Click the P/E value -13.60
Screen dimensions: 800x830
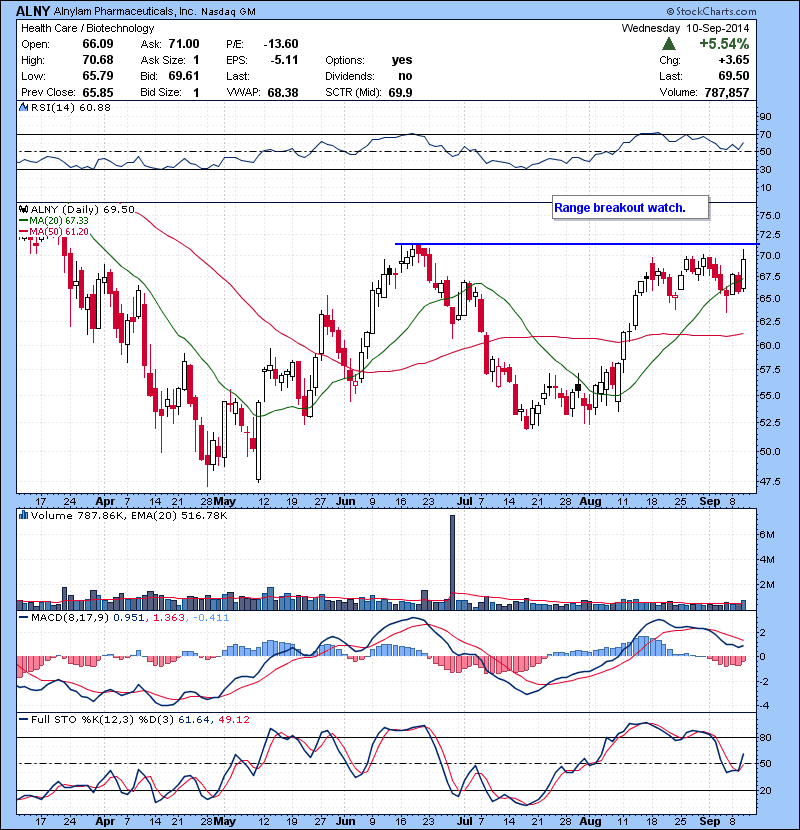[x=281, y=44]
